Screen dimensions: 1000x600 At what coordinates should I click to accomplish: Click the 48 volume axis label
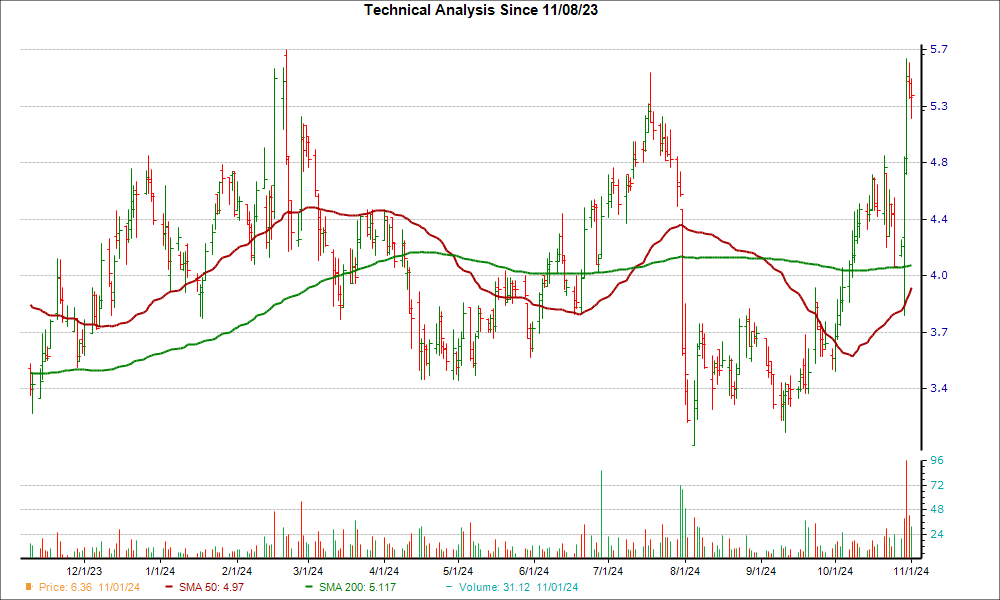click(x=937, y=509)
